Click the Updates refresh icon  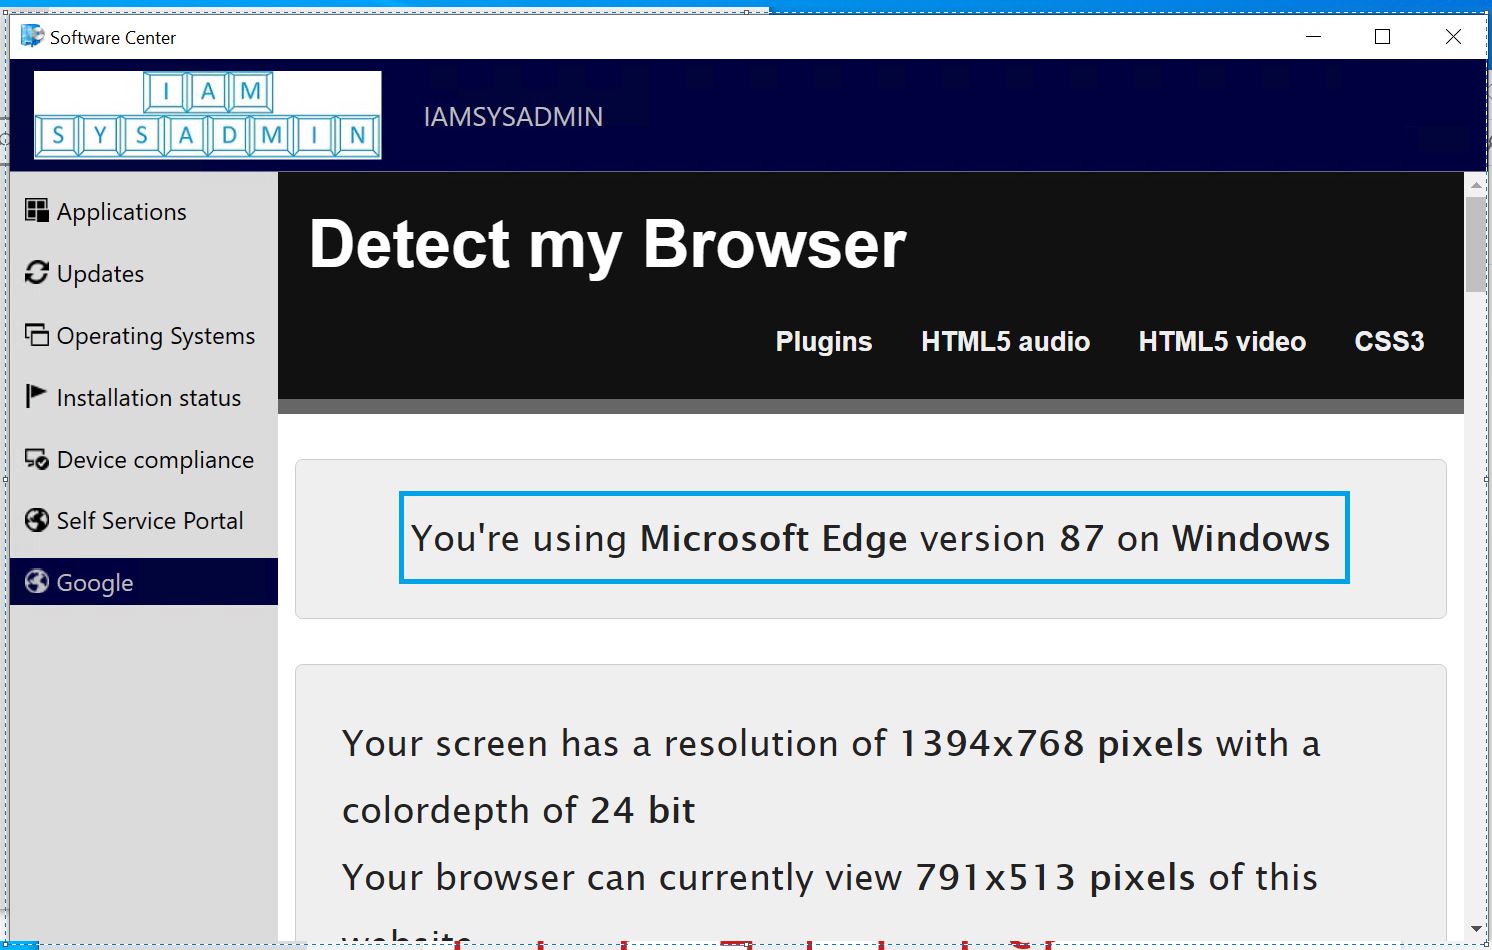coord(37,272)
